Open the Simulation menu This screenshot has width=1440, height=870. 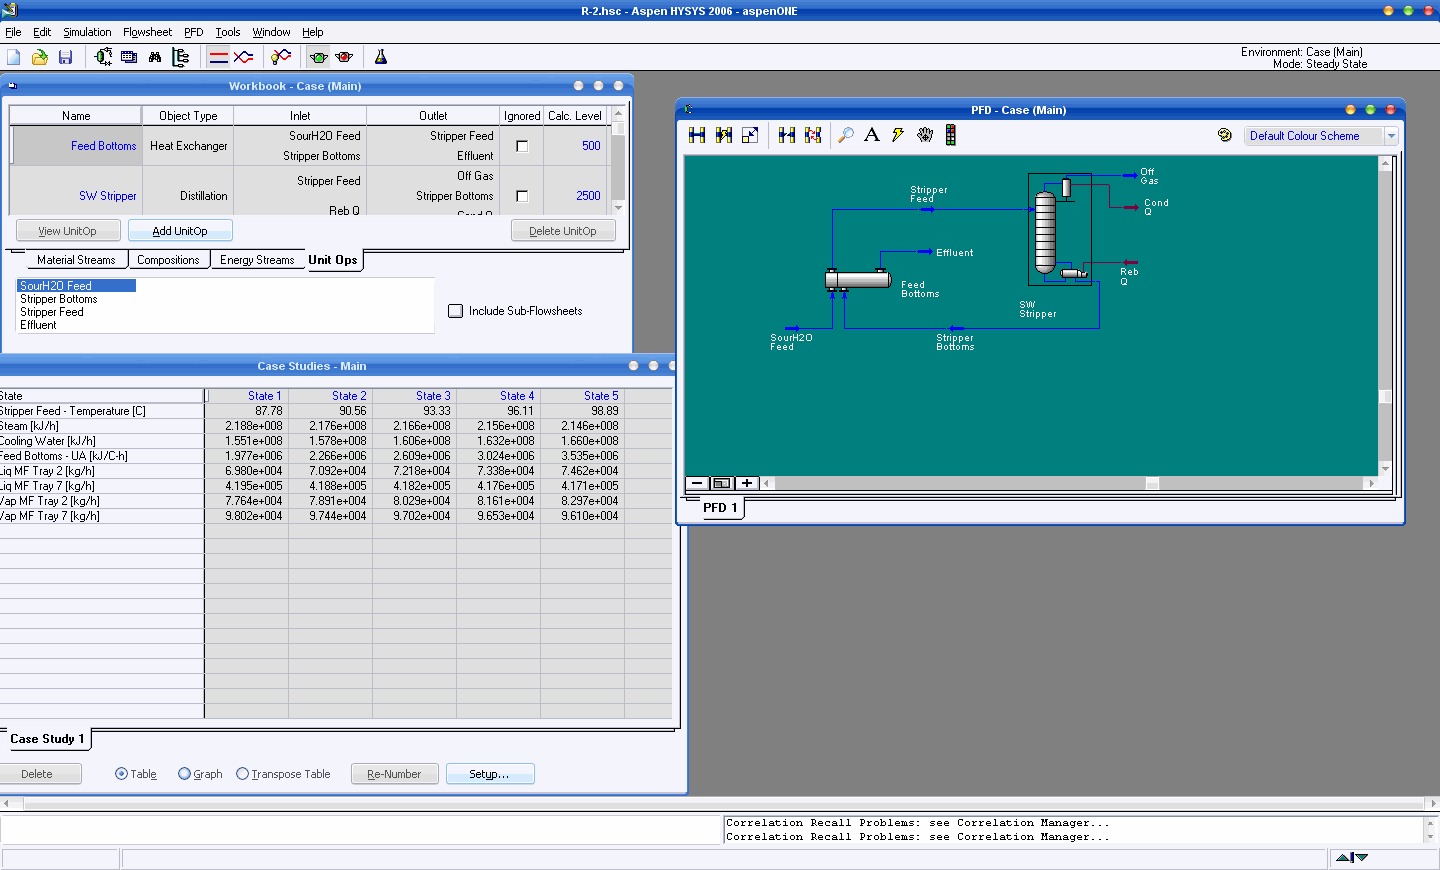[x=87, y=32]
